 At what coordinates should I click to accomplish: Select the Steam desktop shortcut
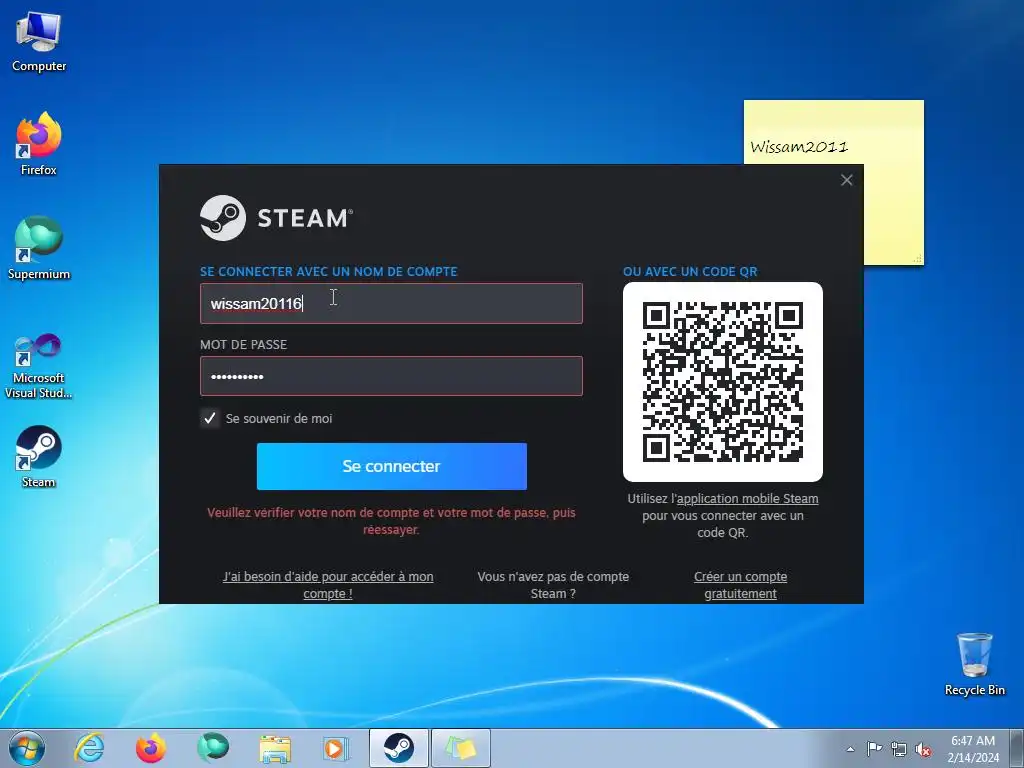pos(39,457)
